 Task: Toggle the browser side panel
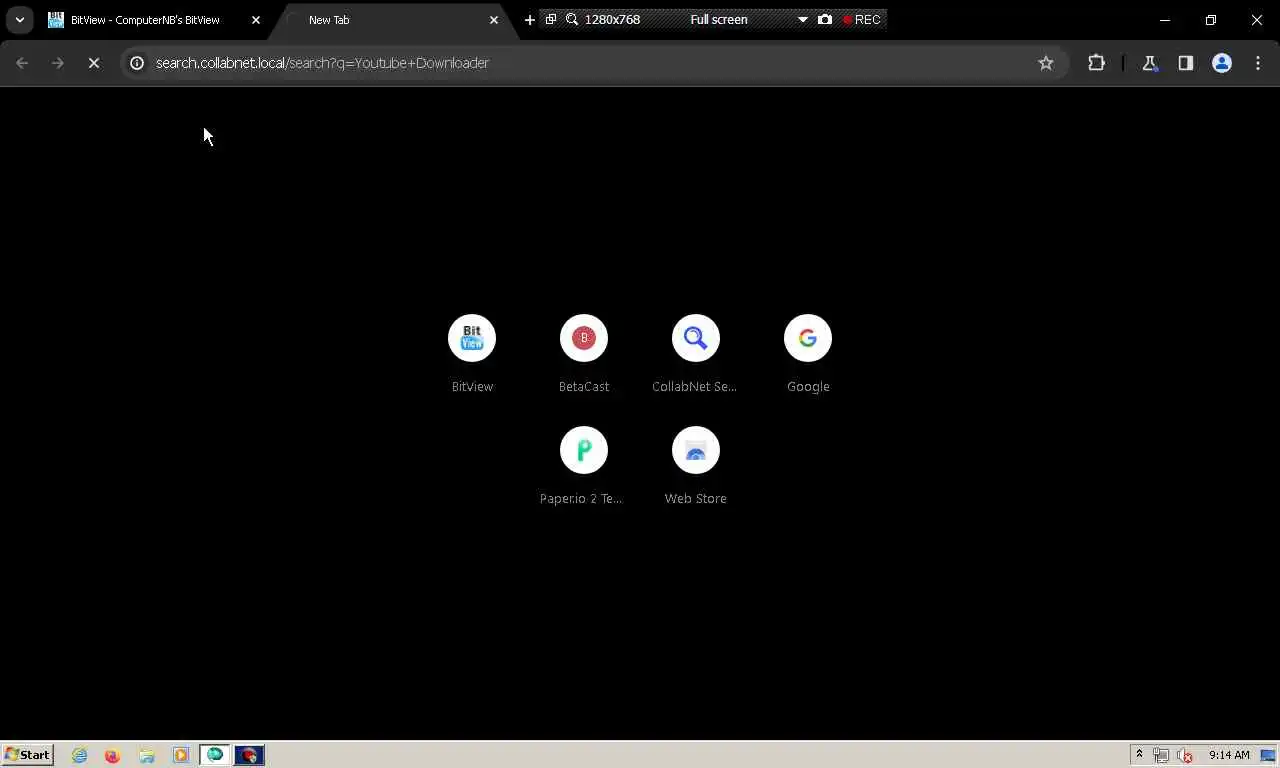point(1186,63)
